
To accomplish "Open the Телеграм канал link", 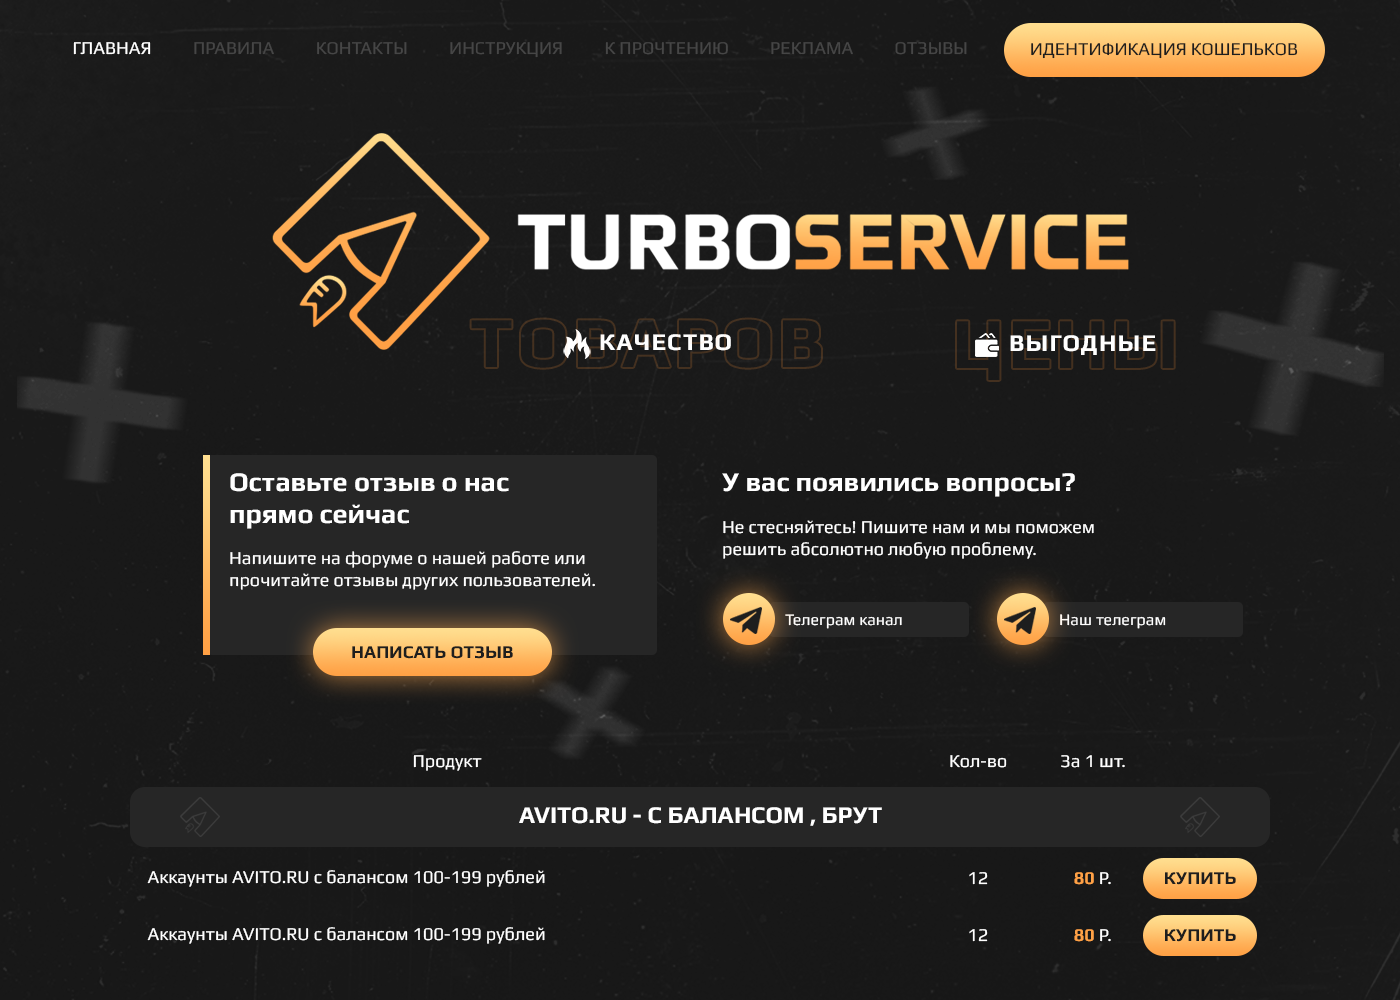I will click(844, 620).
